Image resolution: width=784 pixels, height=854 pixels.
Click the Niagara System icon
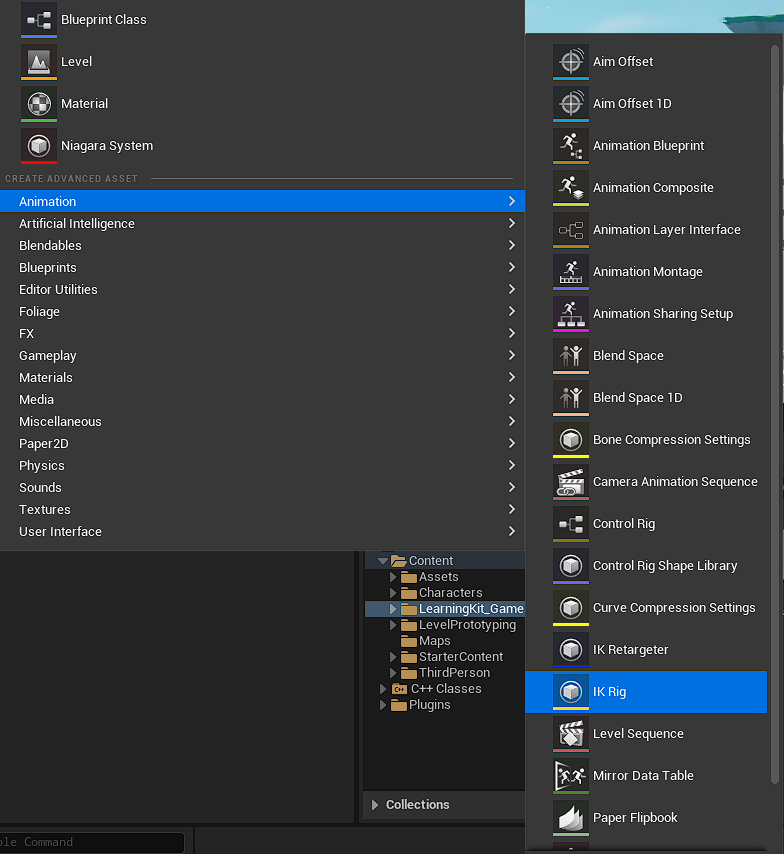[x=39, y=145]
